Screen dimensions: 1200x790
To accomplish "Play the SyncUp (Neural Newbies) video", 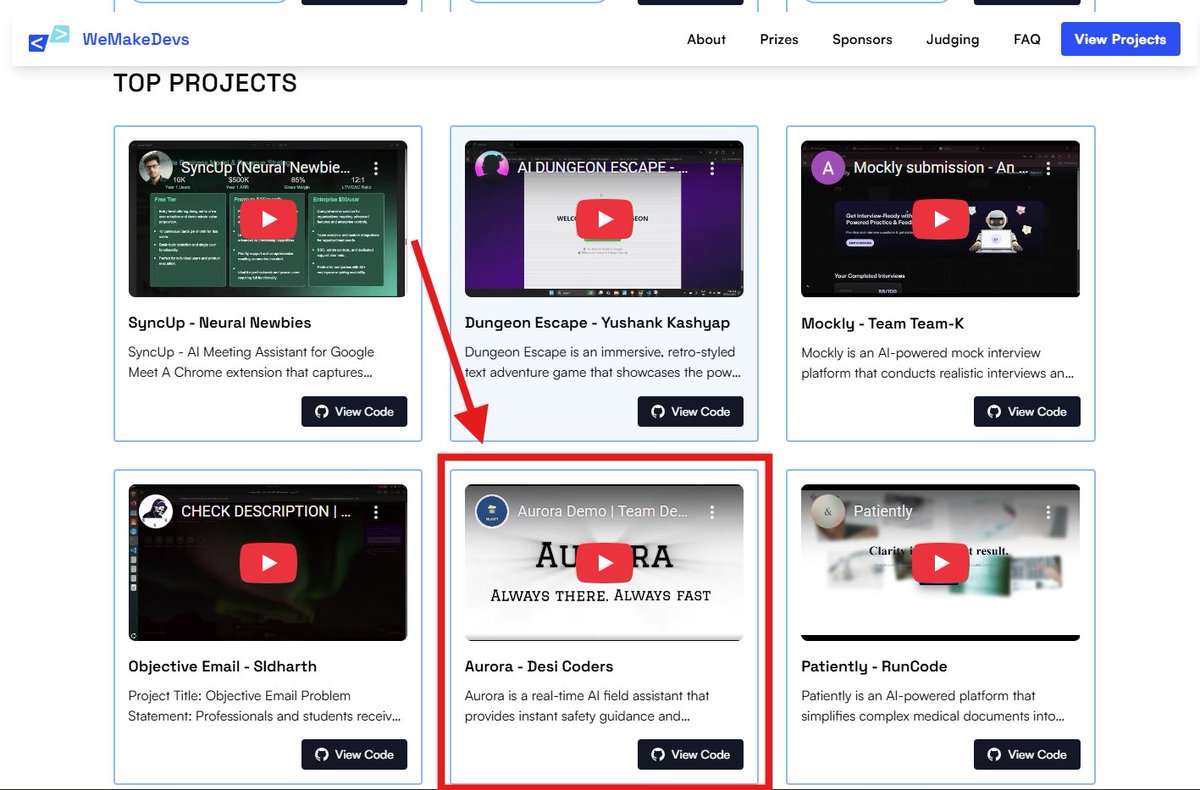I will click(268, 219).
